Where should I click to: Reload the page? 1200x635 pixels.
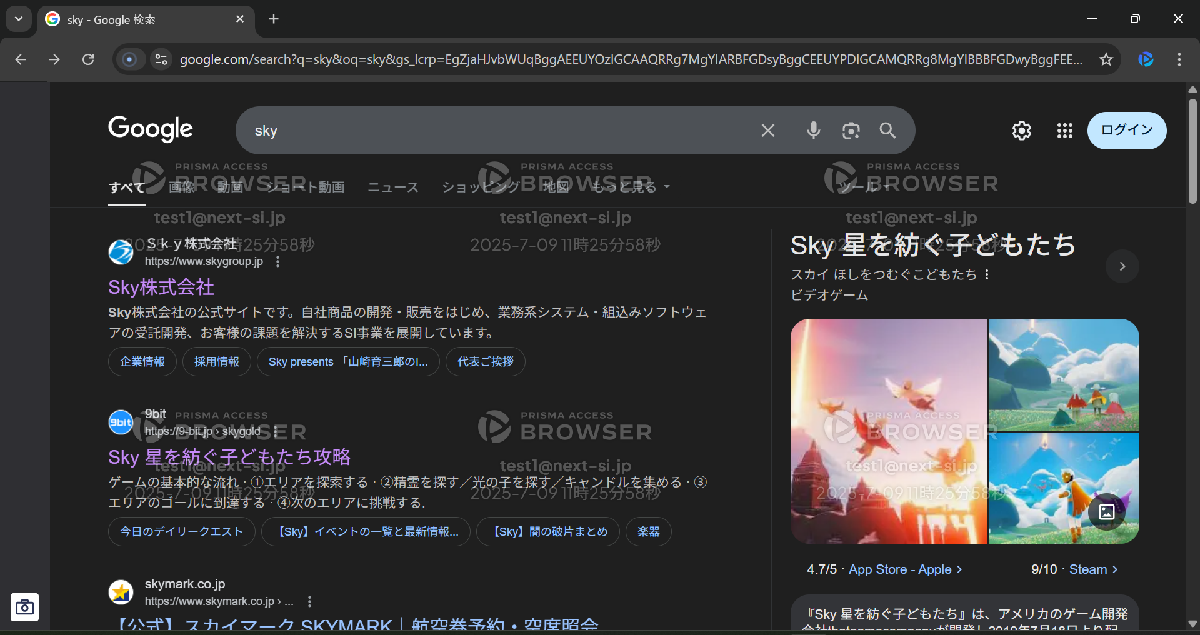(x=88, y=60)
